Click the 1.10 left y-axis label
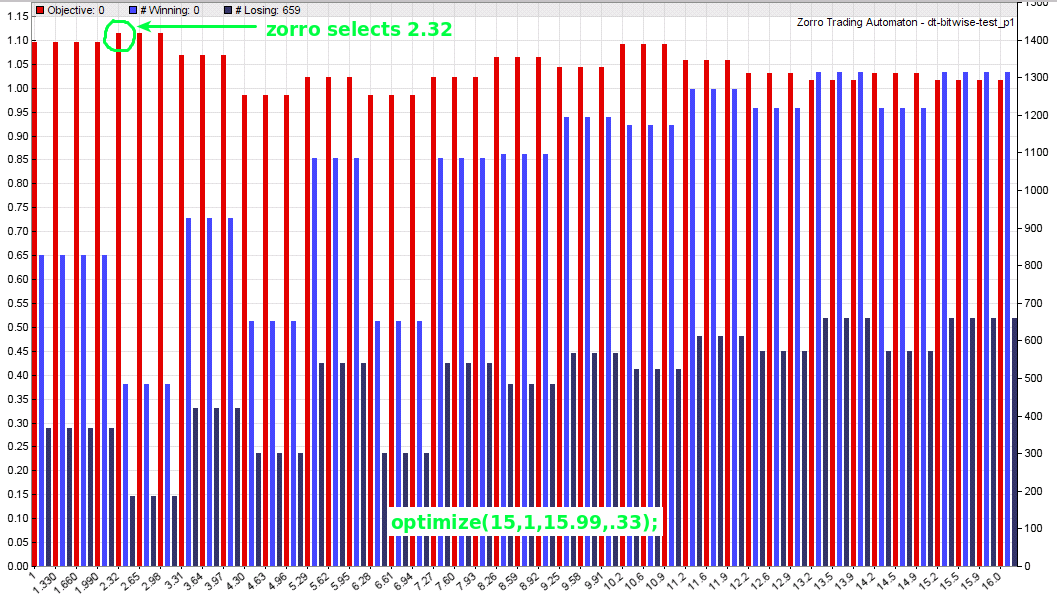This screenshot has height=597, width=1057. pos(15,40)
